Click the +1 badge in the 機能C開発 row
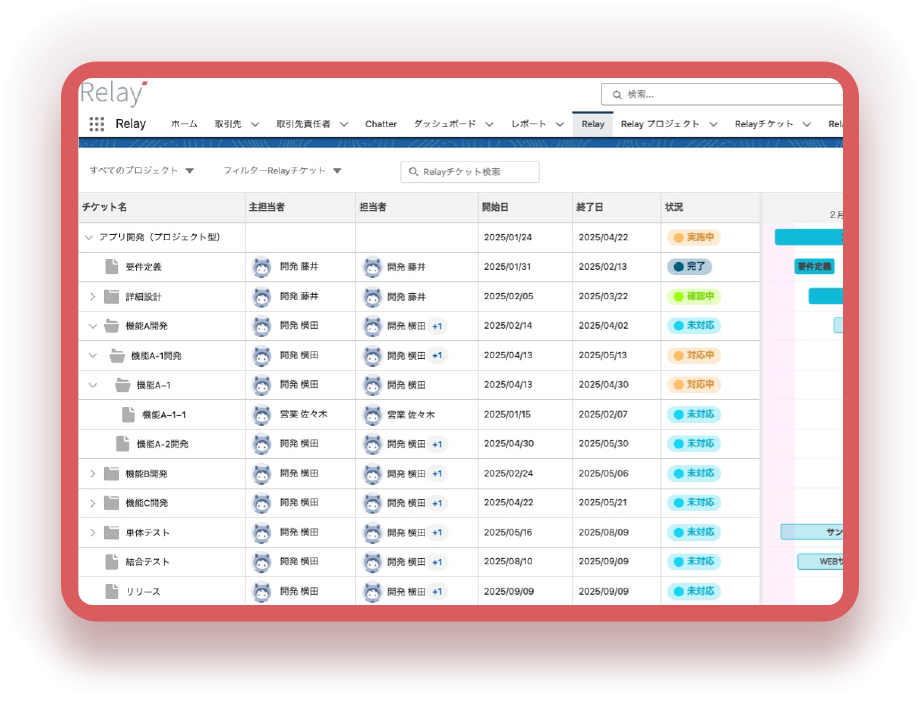Screen dimensions: 920x702 coord(437,503)
